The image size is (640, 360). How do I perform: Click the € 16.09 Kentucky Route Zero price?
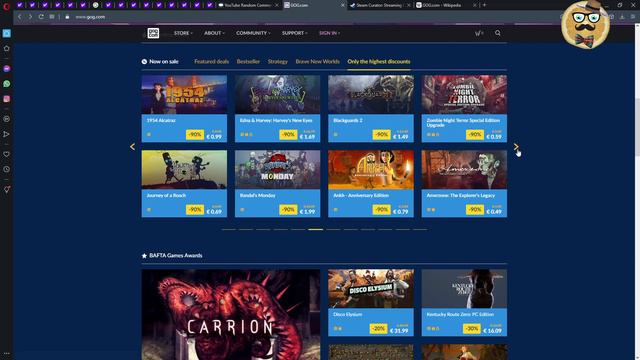492,331
